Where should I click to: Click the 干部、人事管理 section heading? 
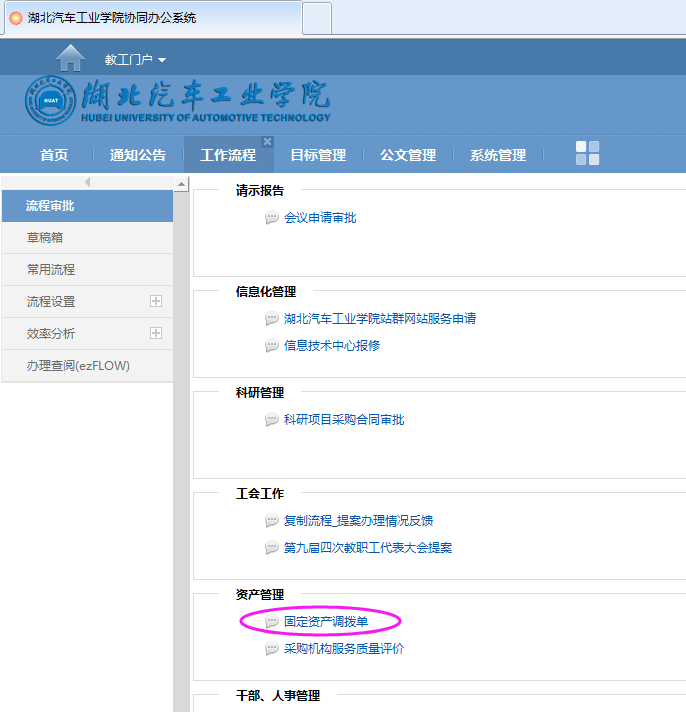coord(278,695)
